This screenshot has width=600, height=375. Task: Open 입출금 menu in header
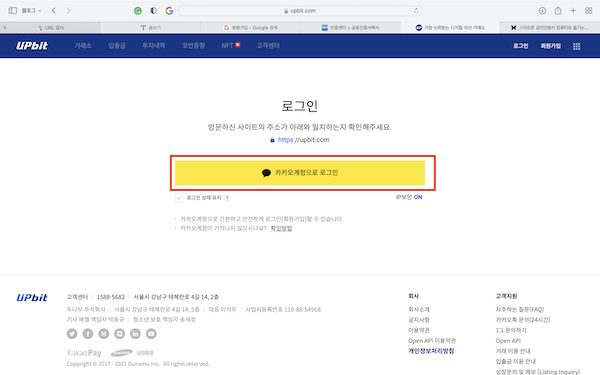tap(117, 46)
